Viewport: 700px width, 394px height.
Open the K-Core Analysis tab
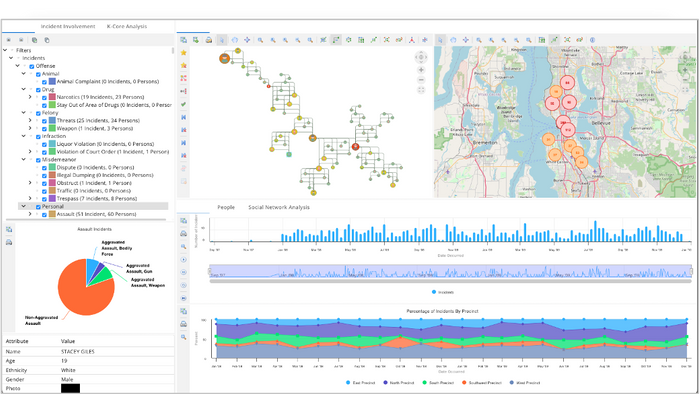coord(127,26)
